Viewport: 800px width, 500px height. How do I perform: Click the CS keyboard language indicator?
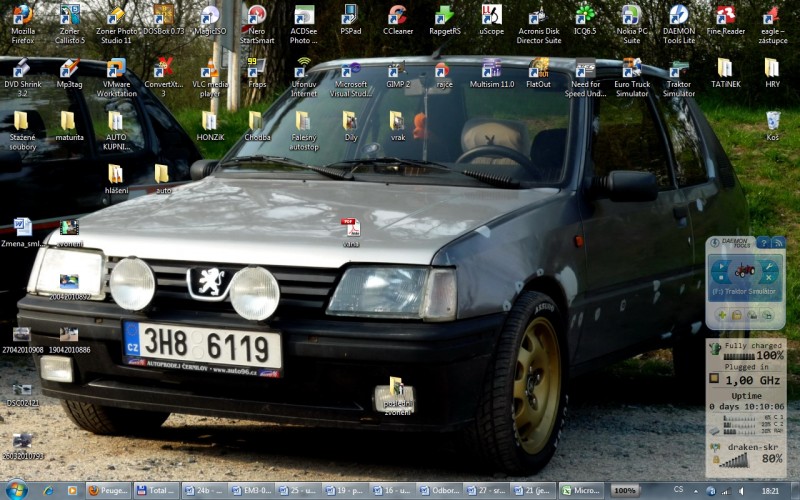(679, 490)
